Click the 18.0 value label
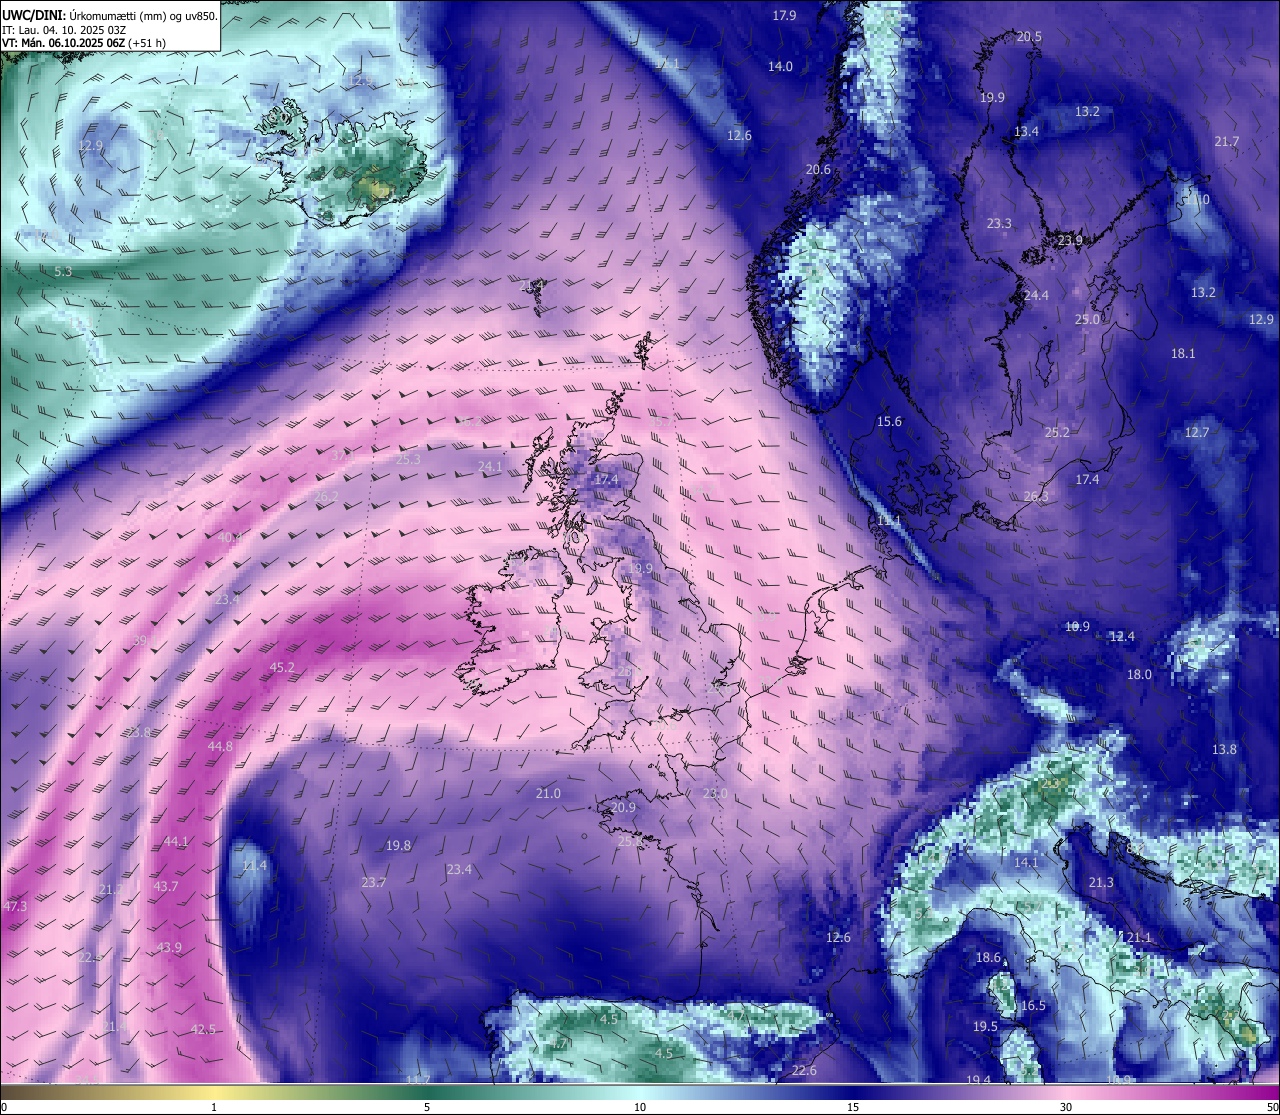Viewport: 1280px width, 1115px height. coord(1140,675)
